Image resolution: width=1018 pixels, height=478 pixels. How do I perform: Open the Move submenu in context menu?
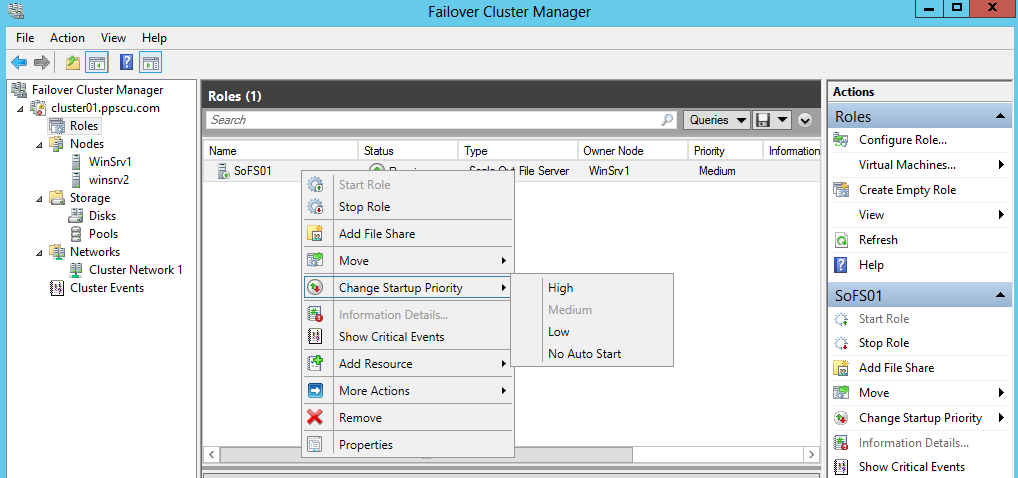pyautogui.click(x=408, y=261)
